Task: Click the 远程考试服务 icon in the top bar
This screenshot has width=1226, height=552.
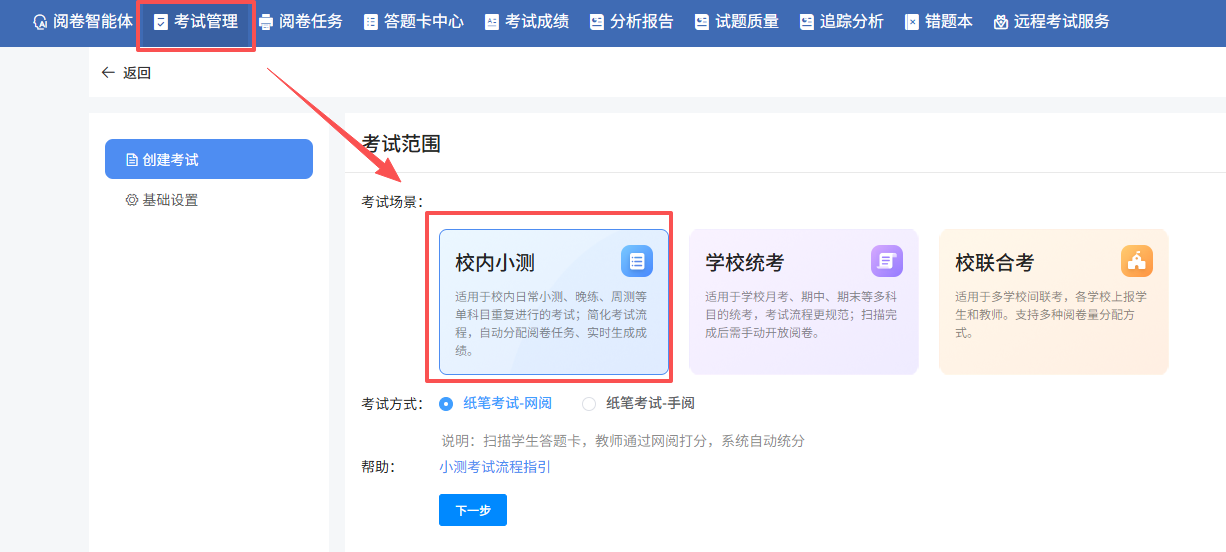Action: pos(1000,22)
